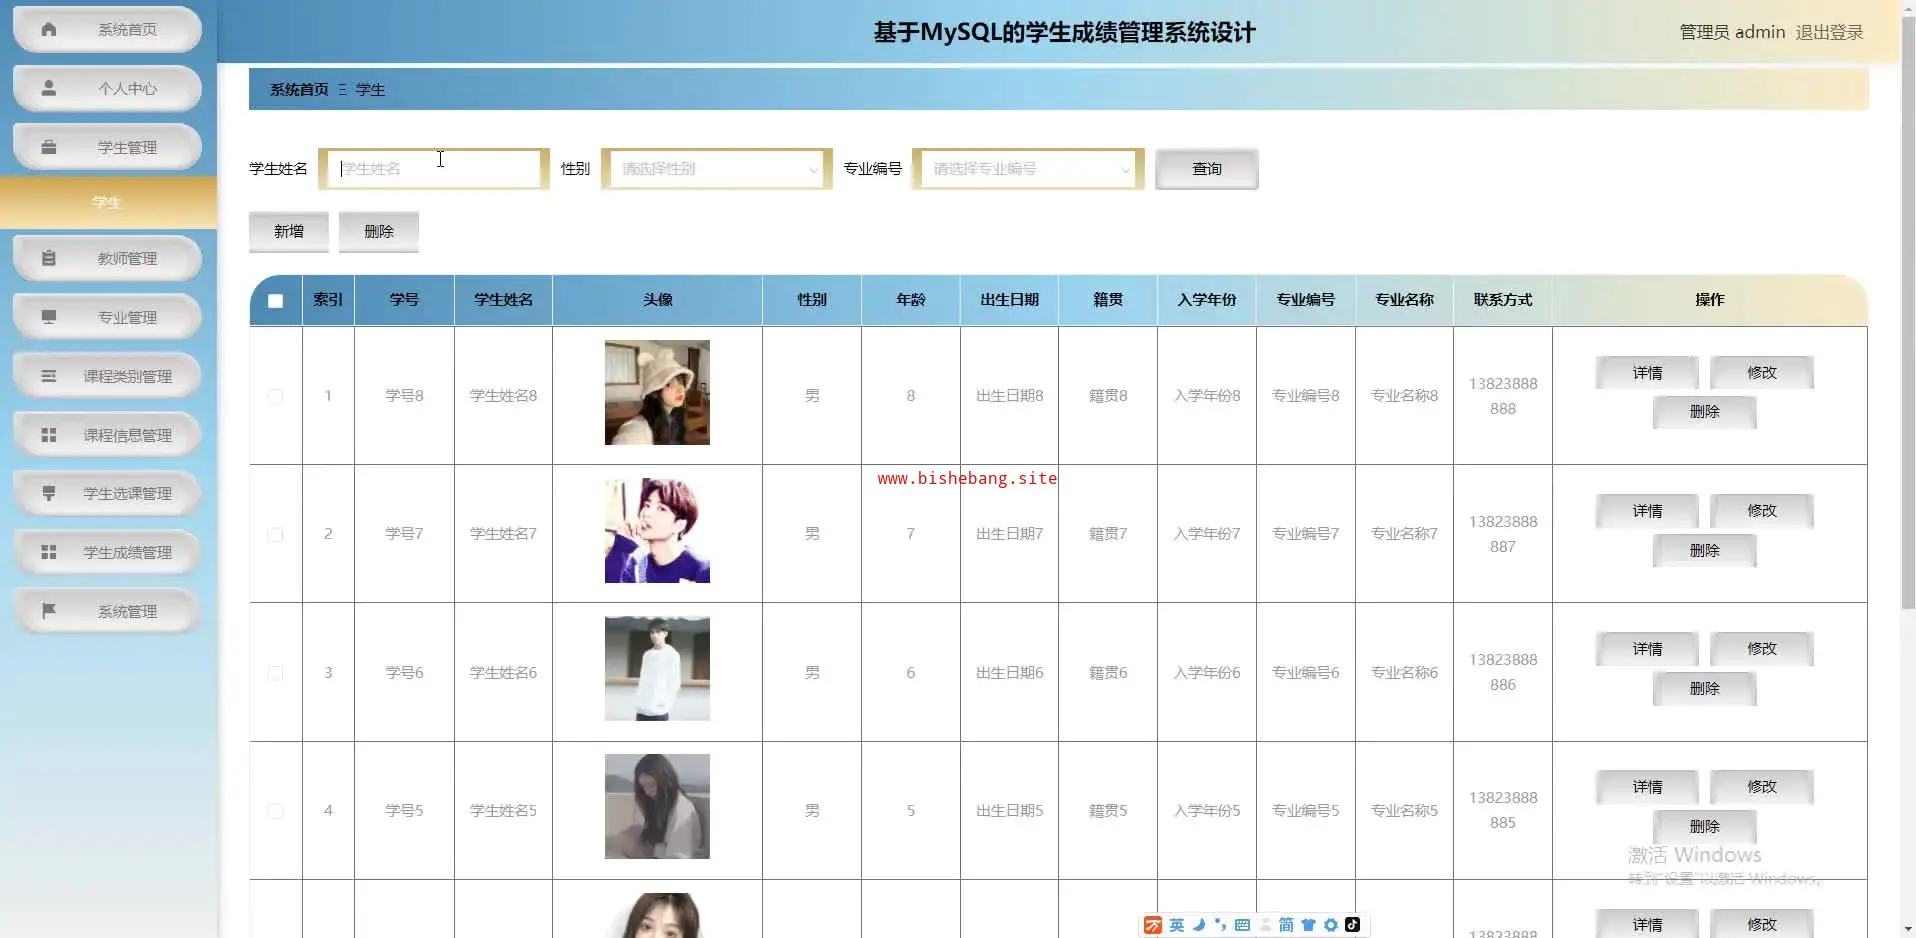The height and width of the screenshot is (938, 1916).
Task: Focus the 学生姓名 search input field
Action: (x=434, y=169)
